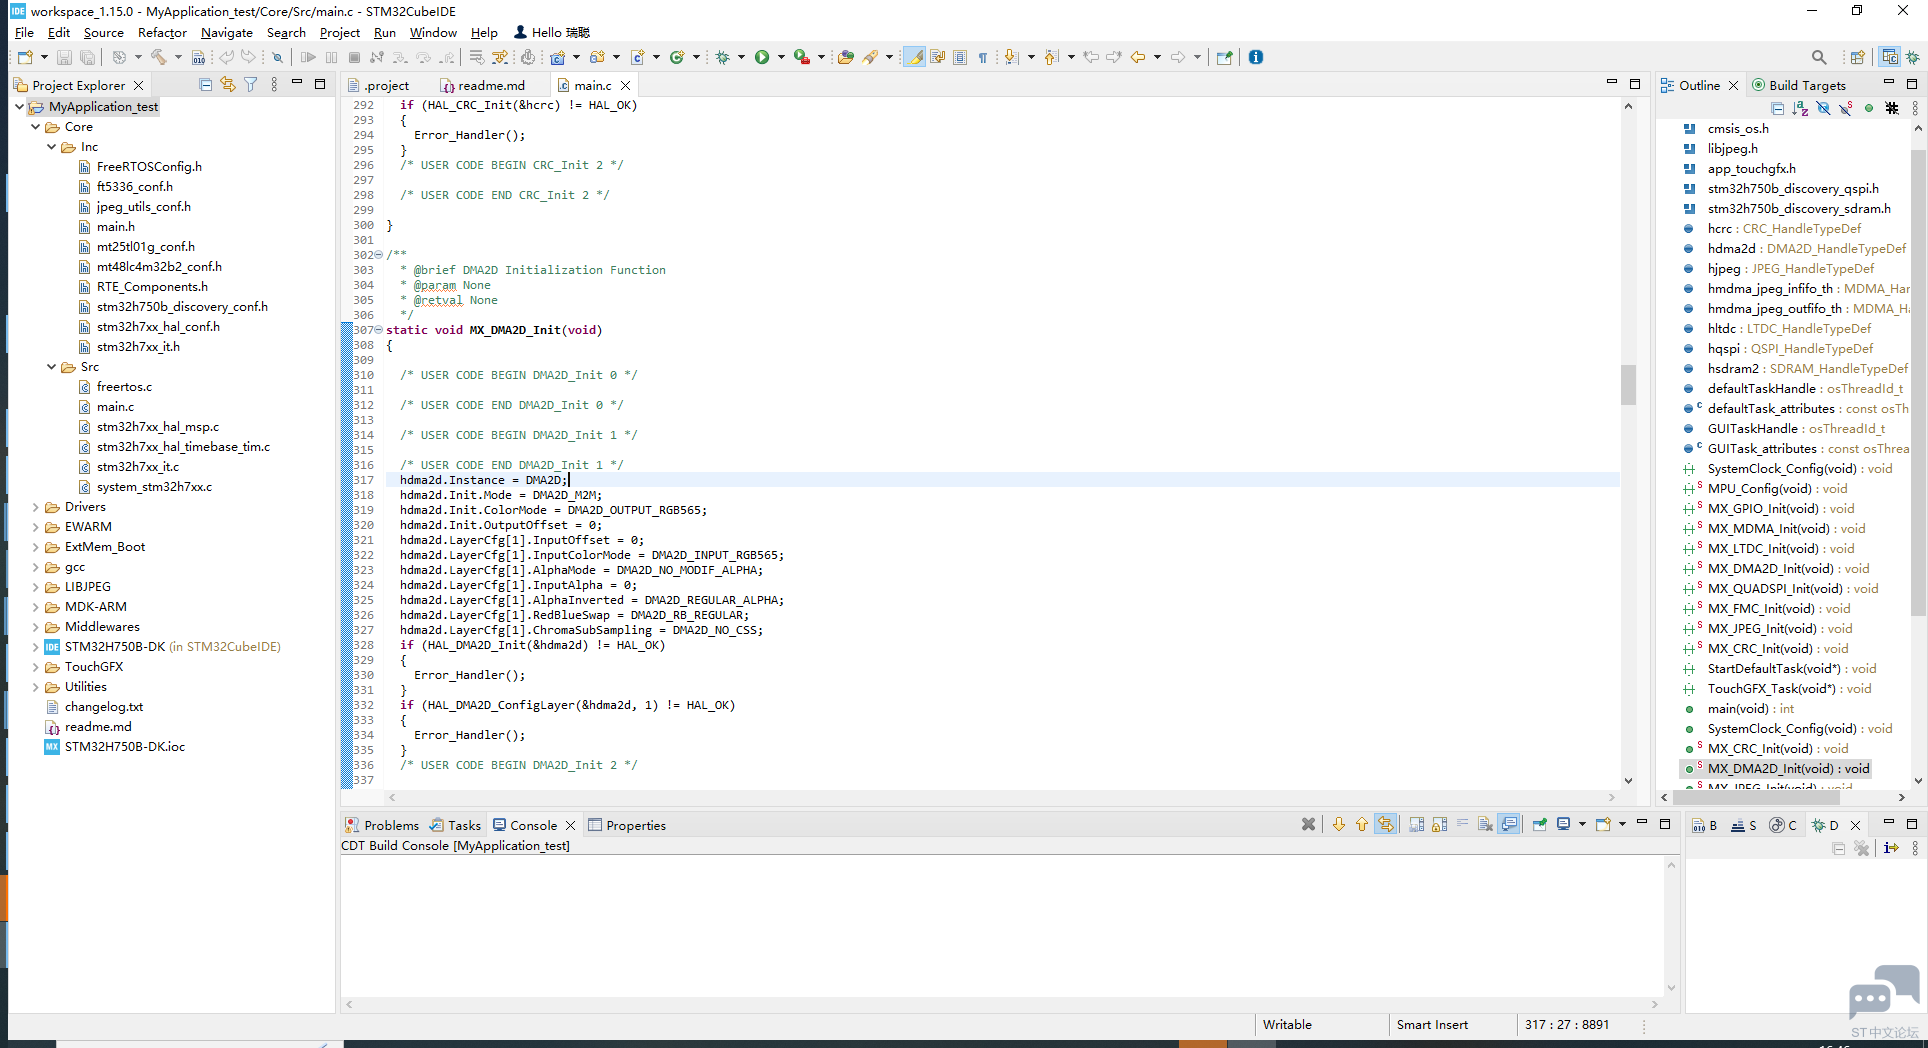Open the Problems tab
The image size is (1928, 1048).
[382, 825]
